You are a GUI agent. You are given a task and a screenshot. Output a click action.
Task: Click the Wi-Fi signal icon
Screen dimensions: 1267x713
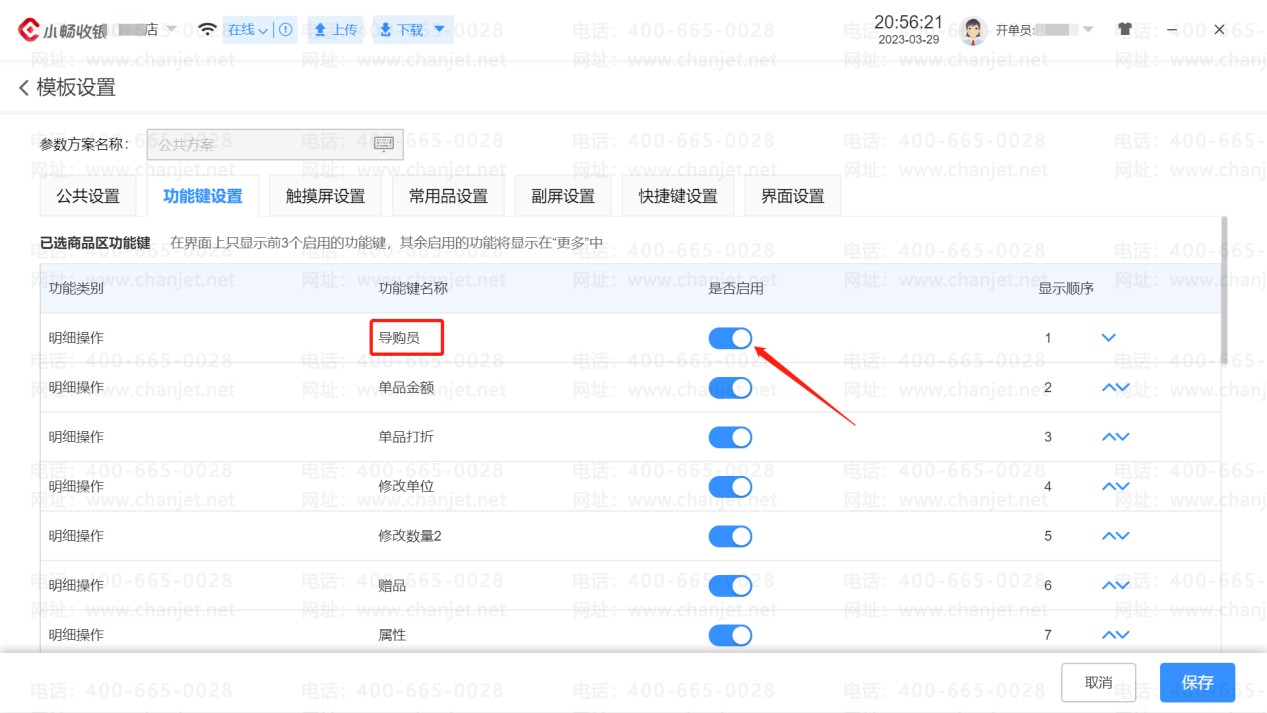[x=207, y=29]
